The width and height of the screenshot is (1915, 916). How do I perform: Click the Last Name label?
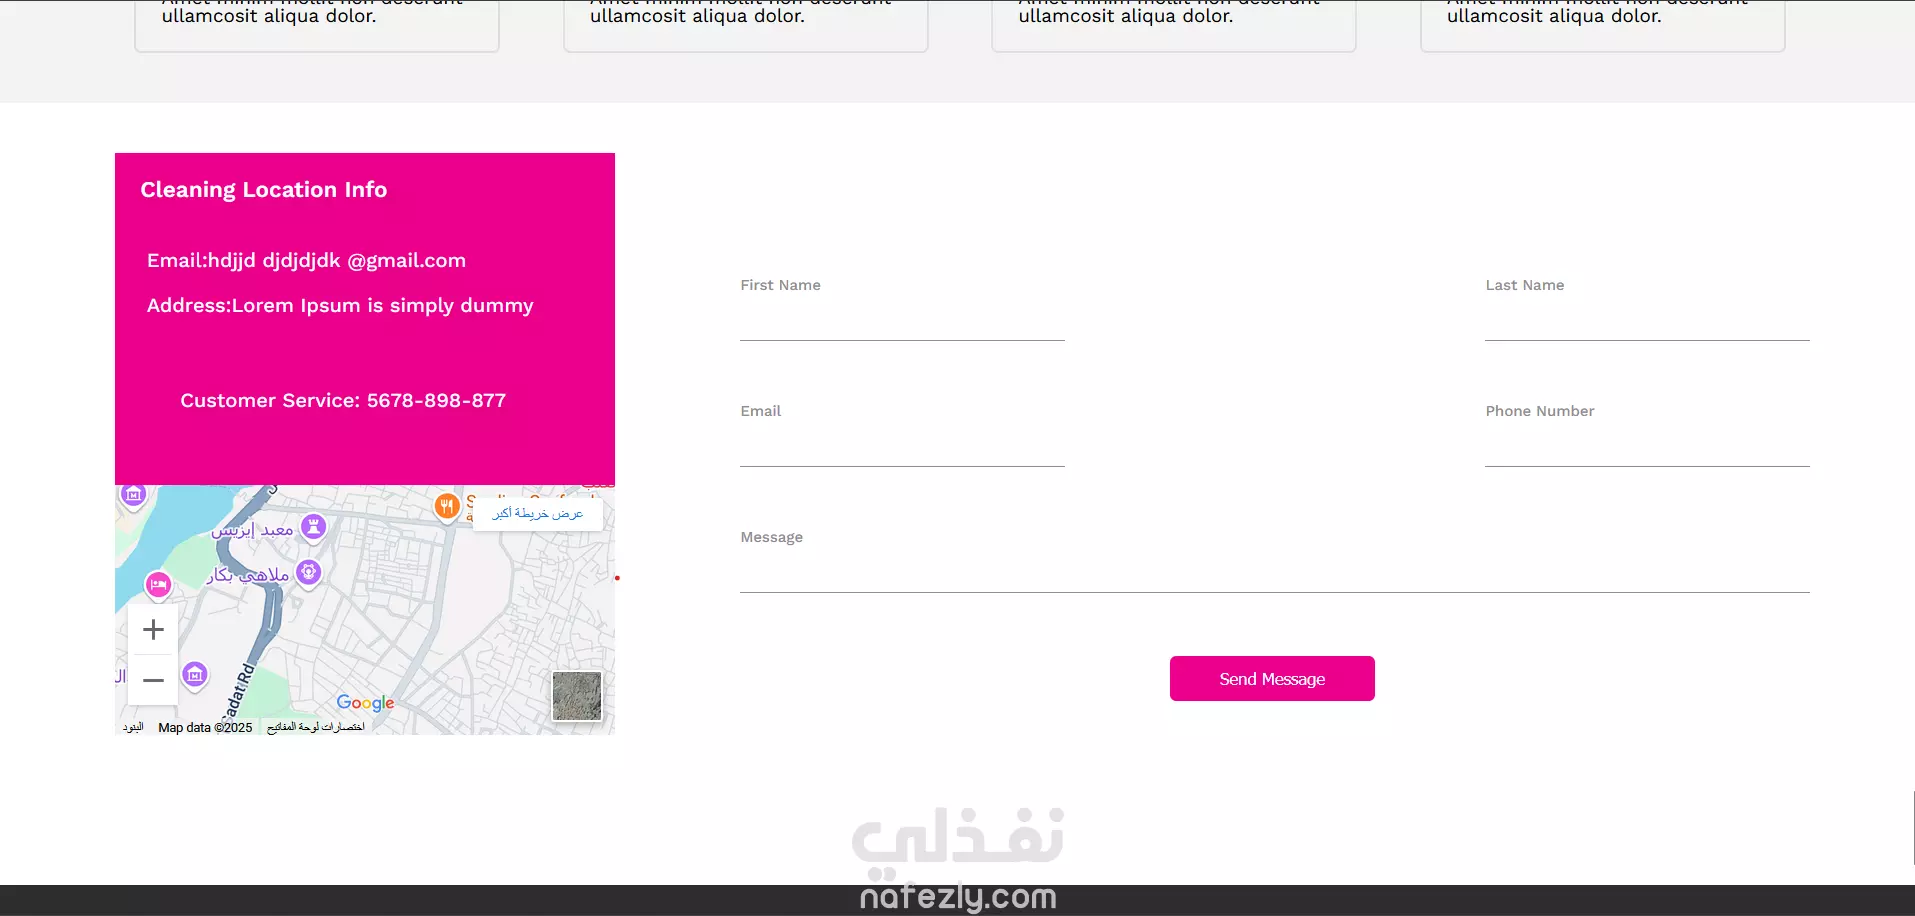(x=1525, y=285)
